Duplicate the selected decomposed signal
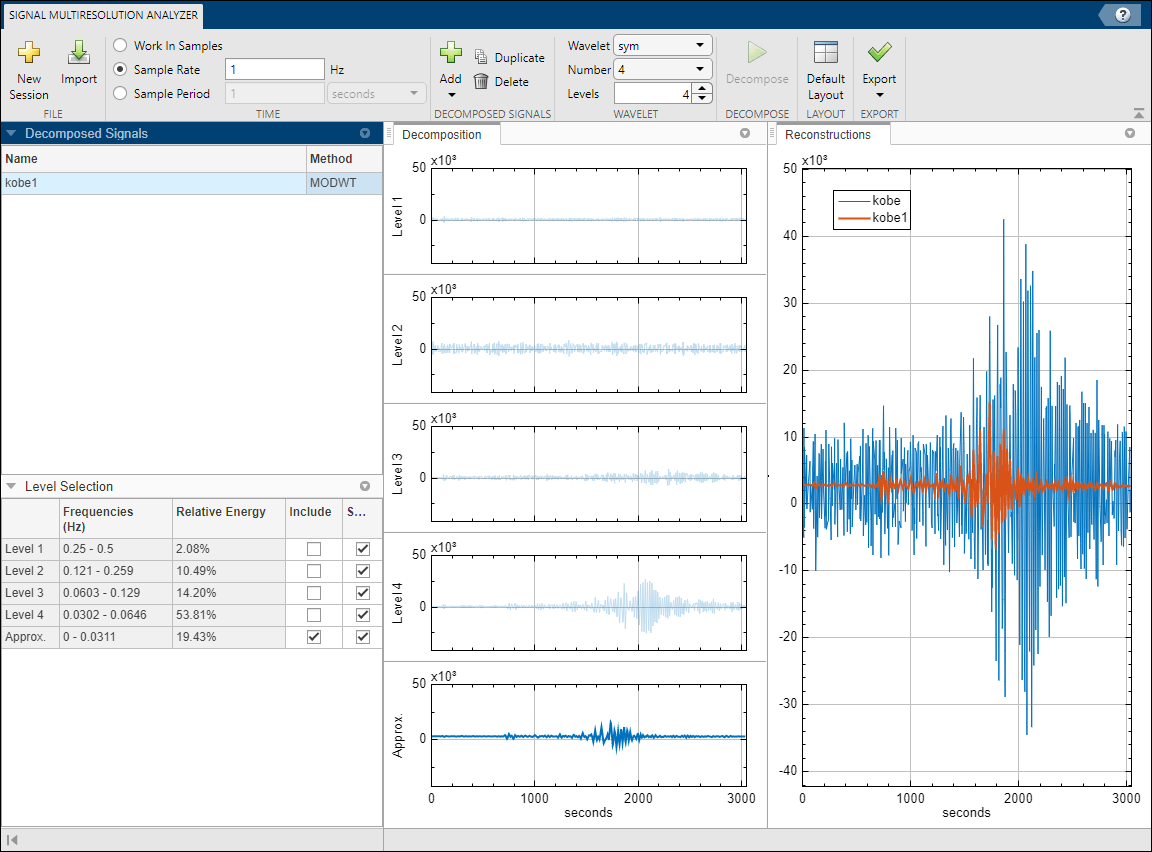The image size is (1152, 852). tap(509, 58)
